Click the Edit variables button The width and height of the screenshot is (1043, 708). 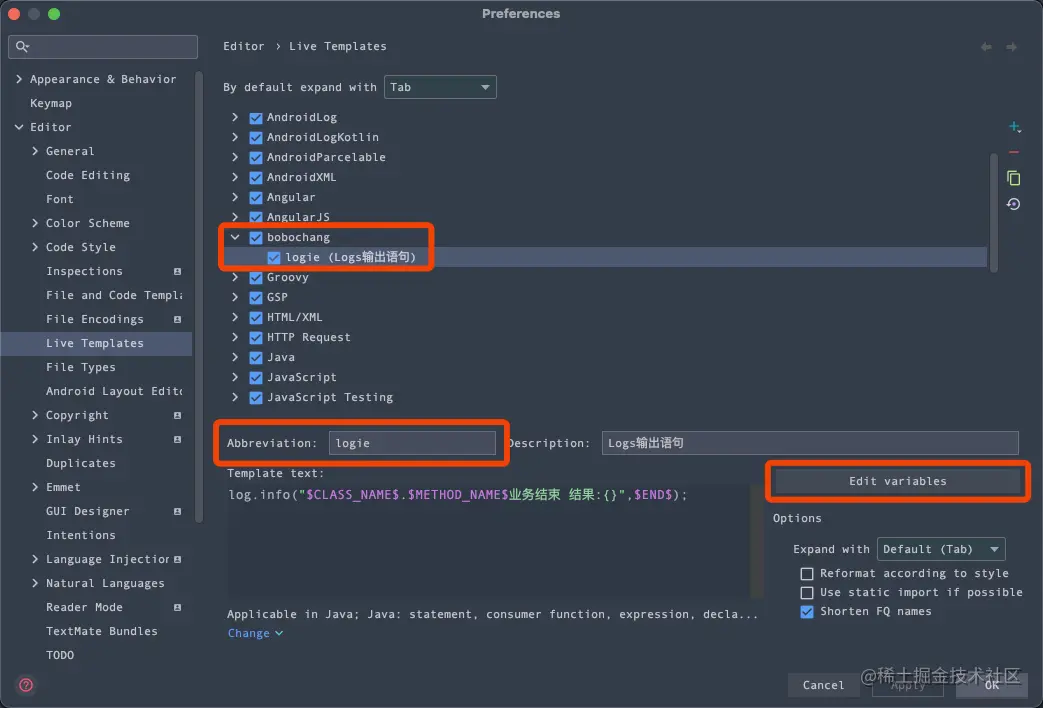[x=897, y=481]
